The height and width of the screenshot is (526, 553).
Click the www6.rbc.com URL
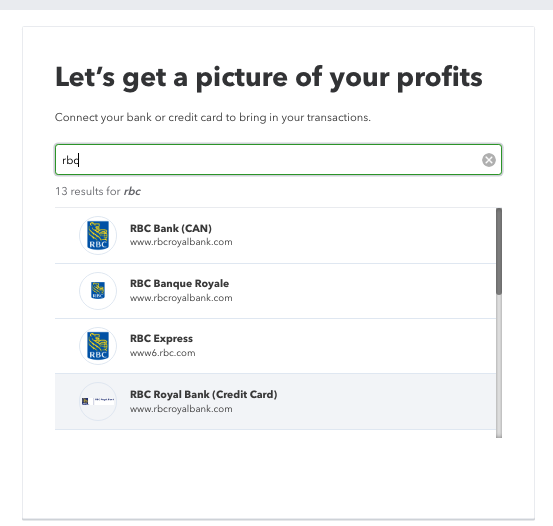(163, 353)
